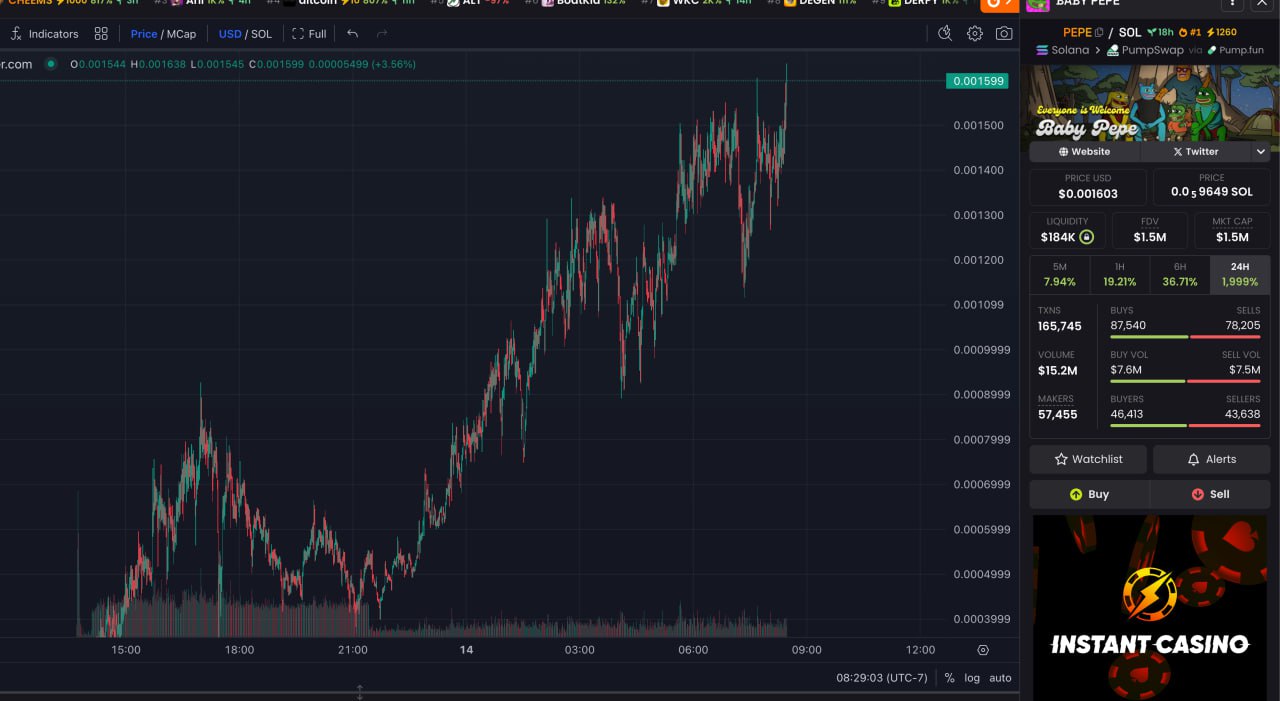Viewport: 1280px width, 701px height.
Task: Click the LIQUIDITY $184K box
Action: [1067, 230]
